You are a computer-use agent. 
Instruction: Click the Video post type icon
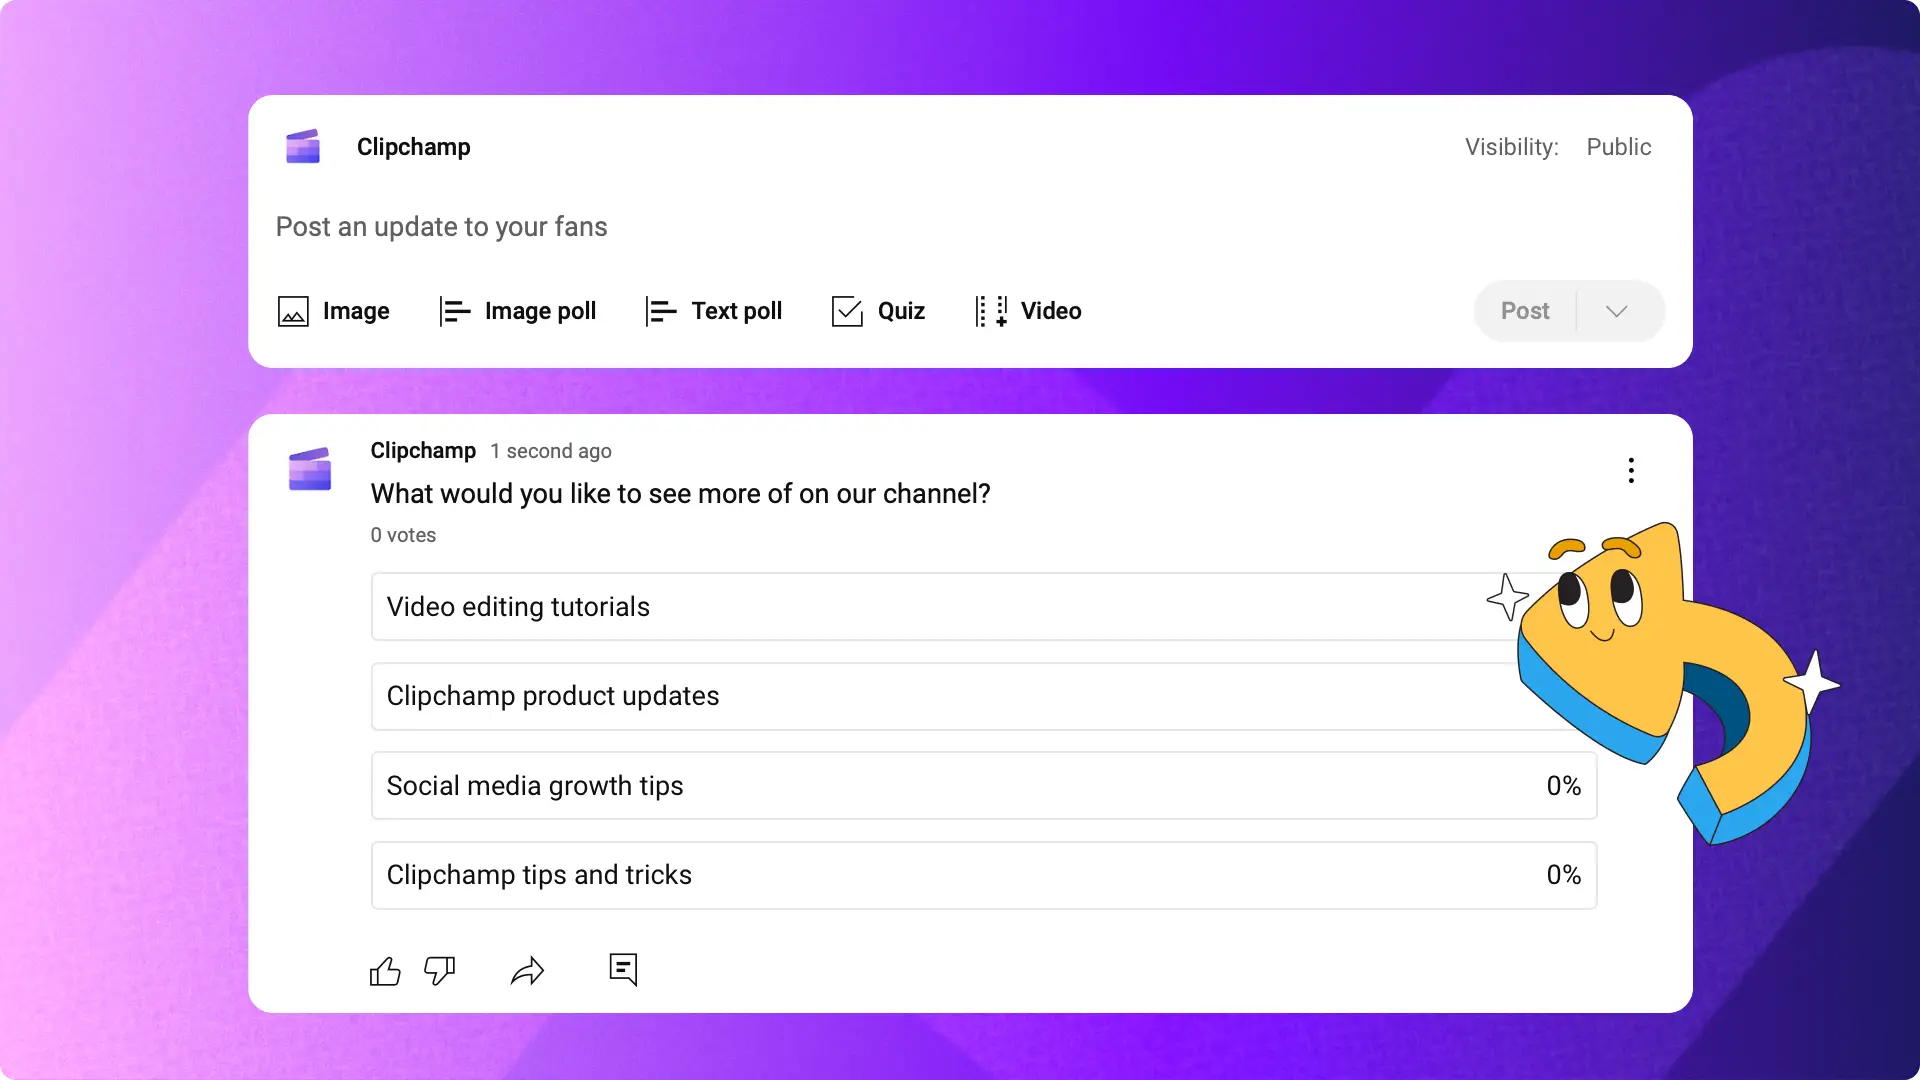tap(989, 310)
